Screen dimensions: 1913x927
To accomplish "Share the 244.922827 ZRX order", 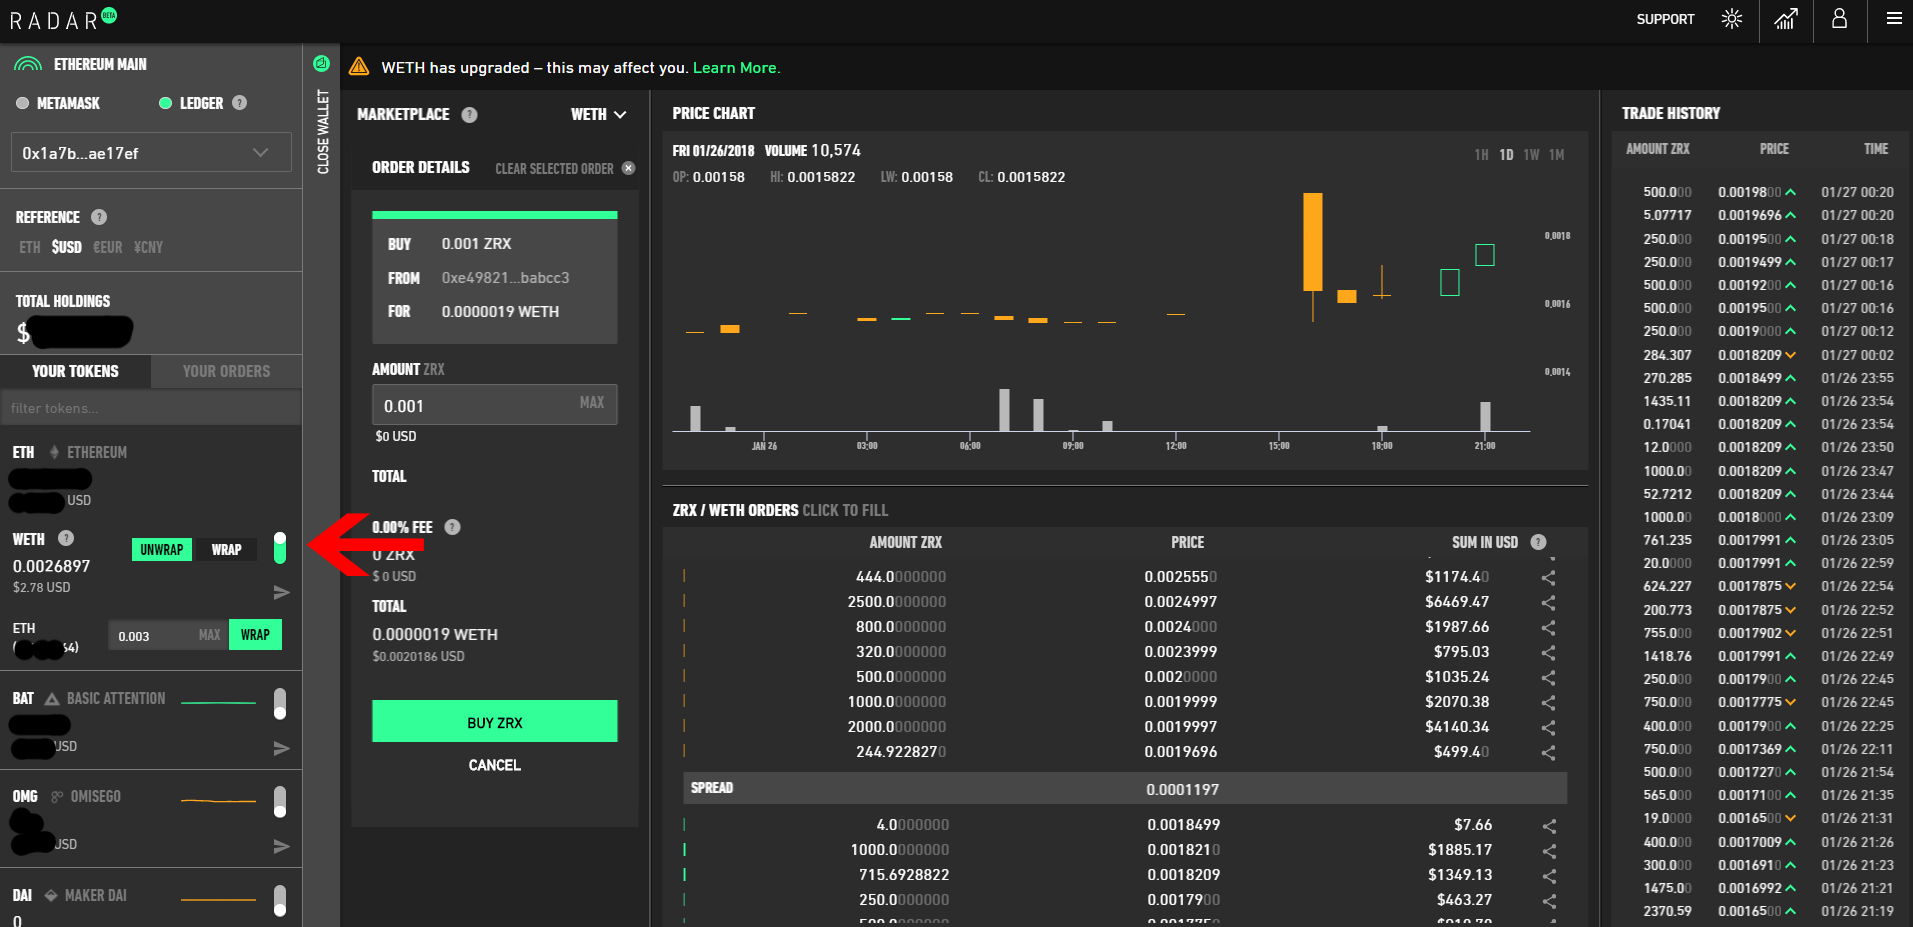I will pos(1548,752).
